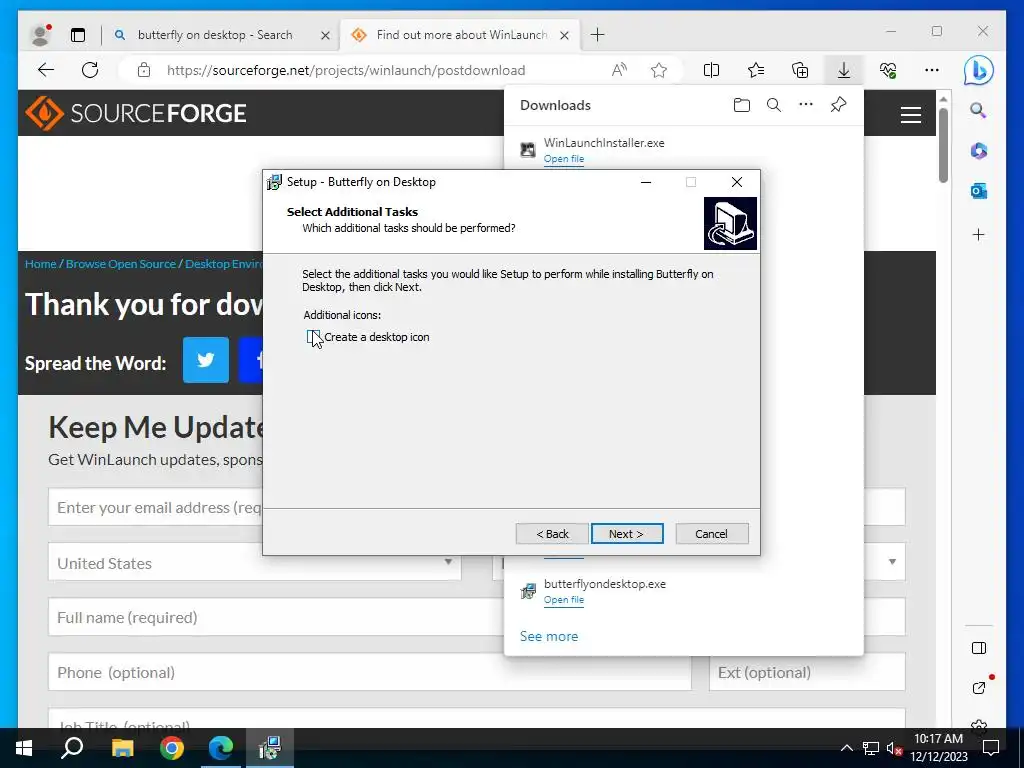View site information lock icon
Viewport: 1024px width, 768px height.
144,70
